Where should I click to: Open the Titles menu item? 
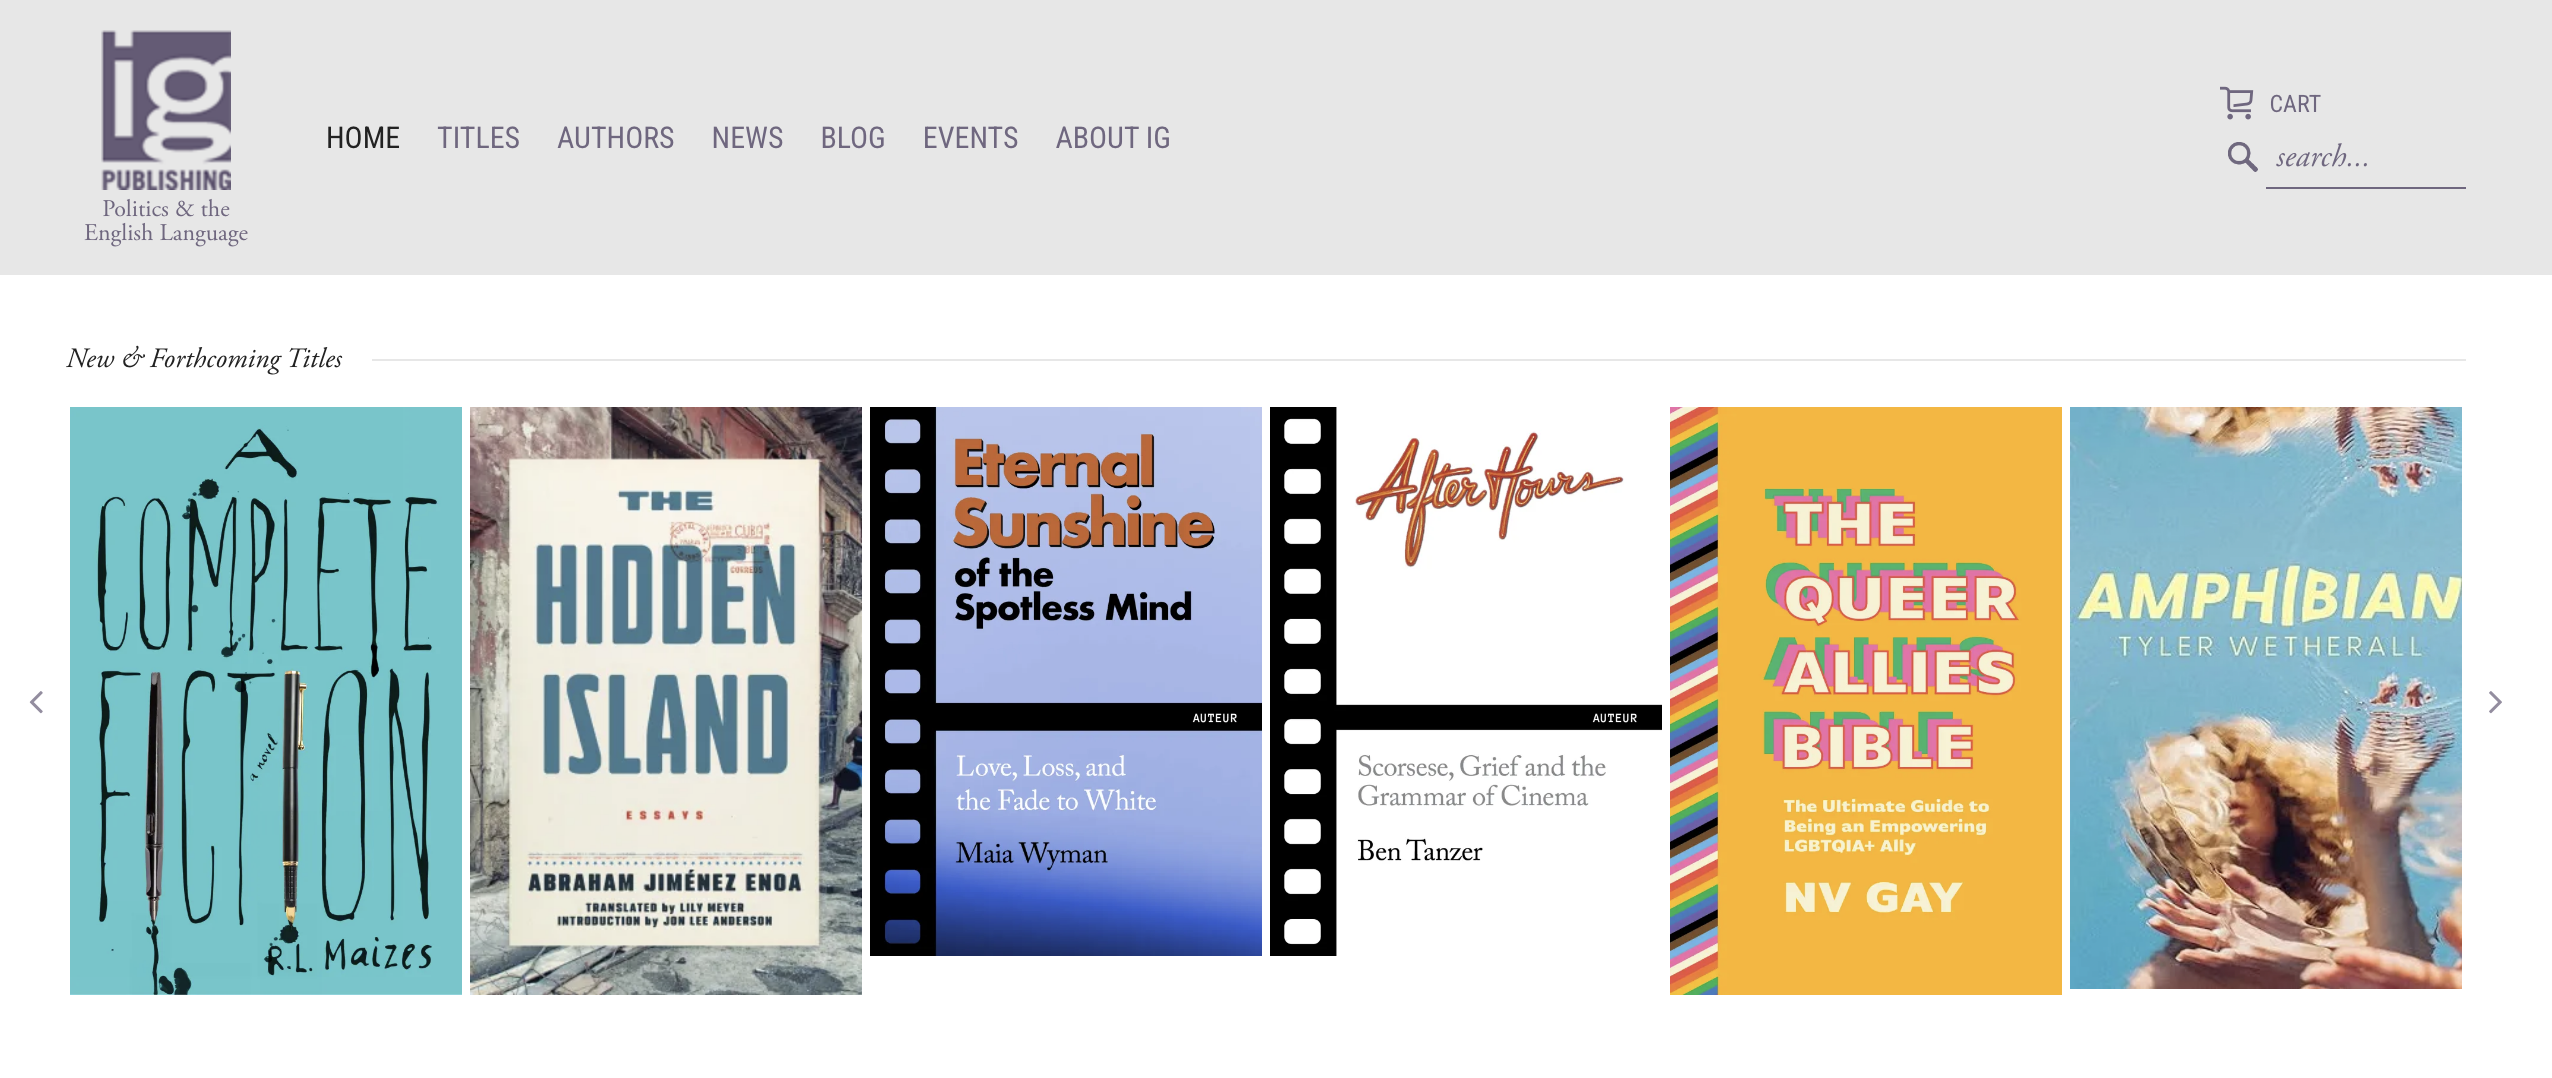[x=478, y=138]
